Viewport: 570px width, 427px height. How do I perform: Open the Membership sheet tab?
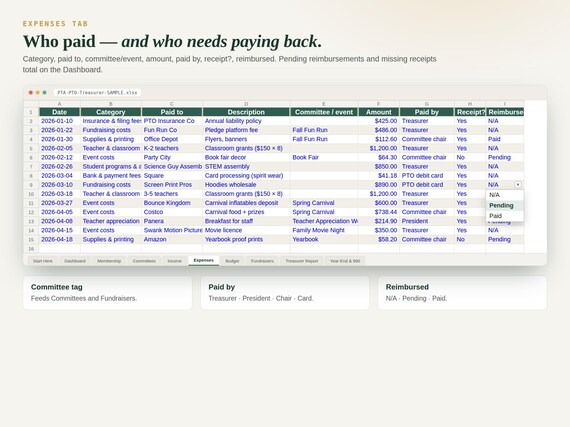tap(109, 261)
